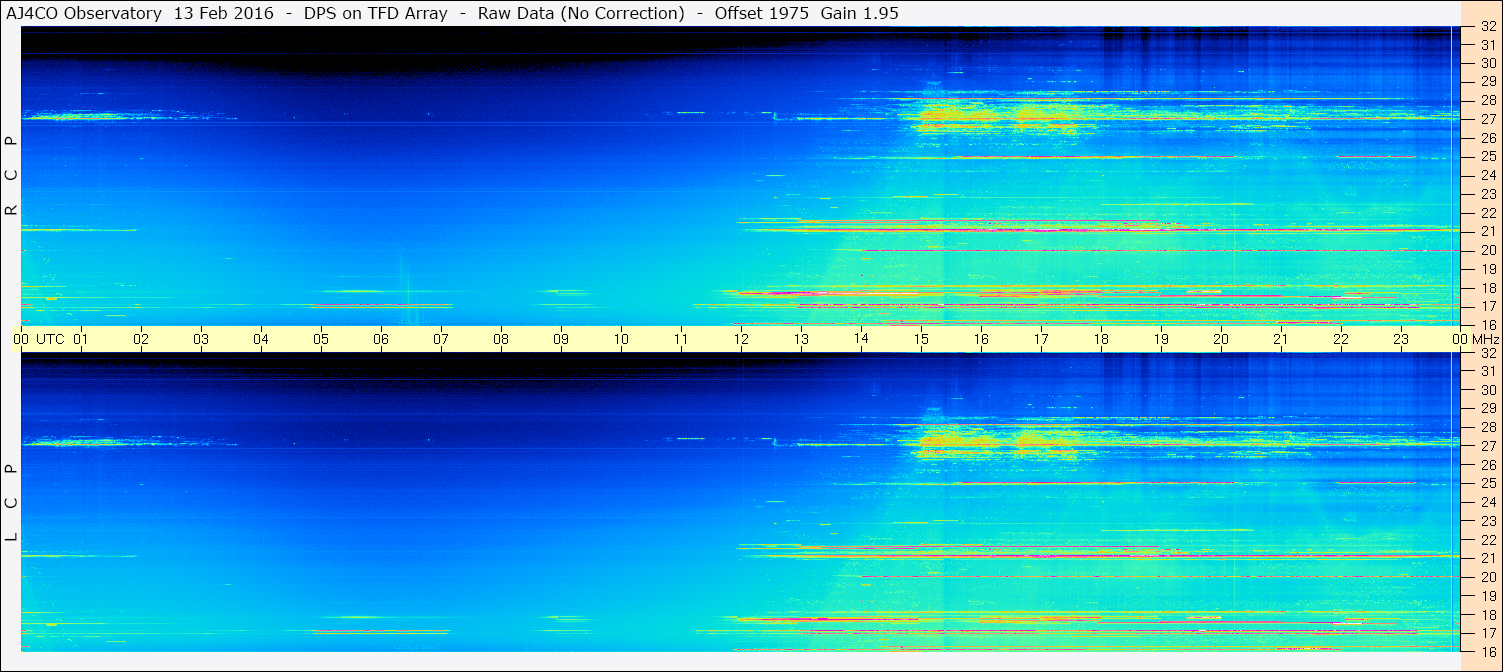Click the 'UTC' label on the time axis

50,339
